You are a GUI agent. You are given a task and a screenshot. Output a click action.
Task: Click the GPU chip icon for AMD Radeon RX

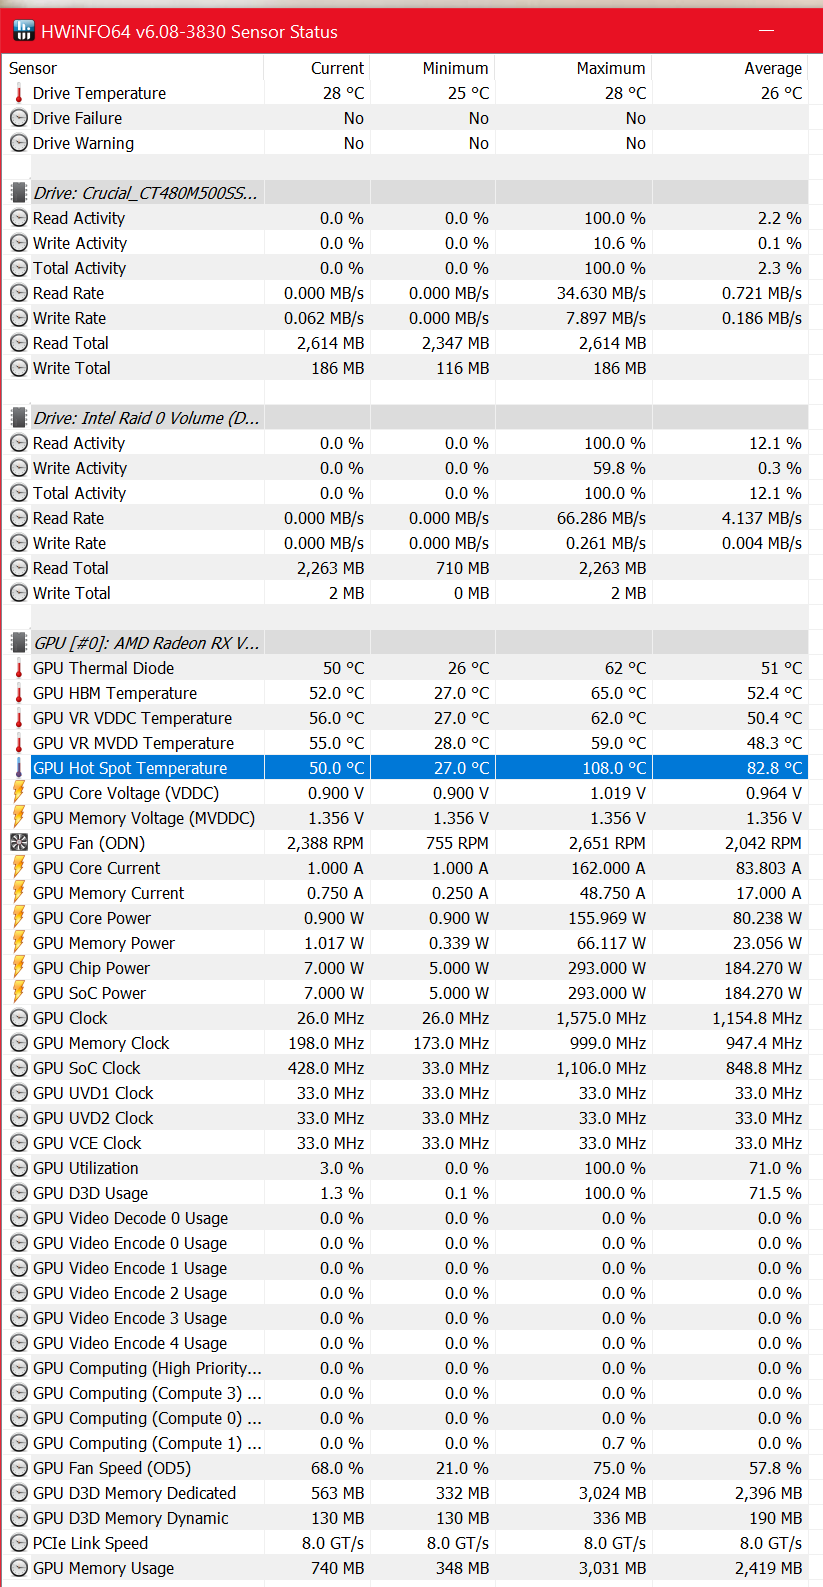click(19, 643)
